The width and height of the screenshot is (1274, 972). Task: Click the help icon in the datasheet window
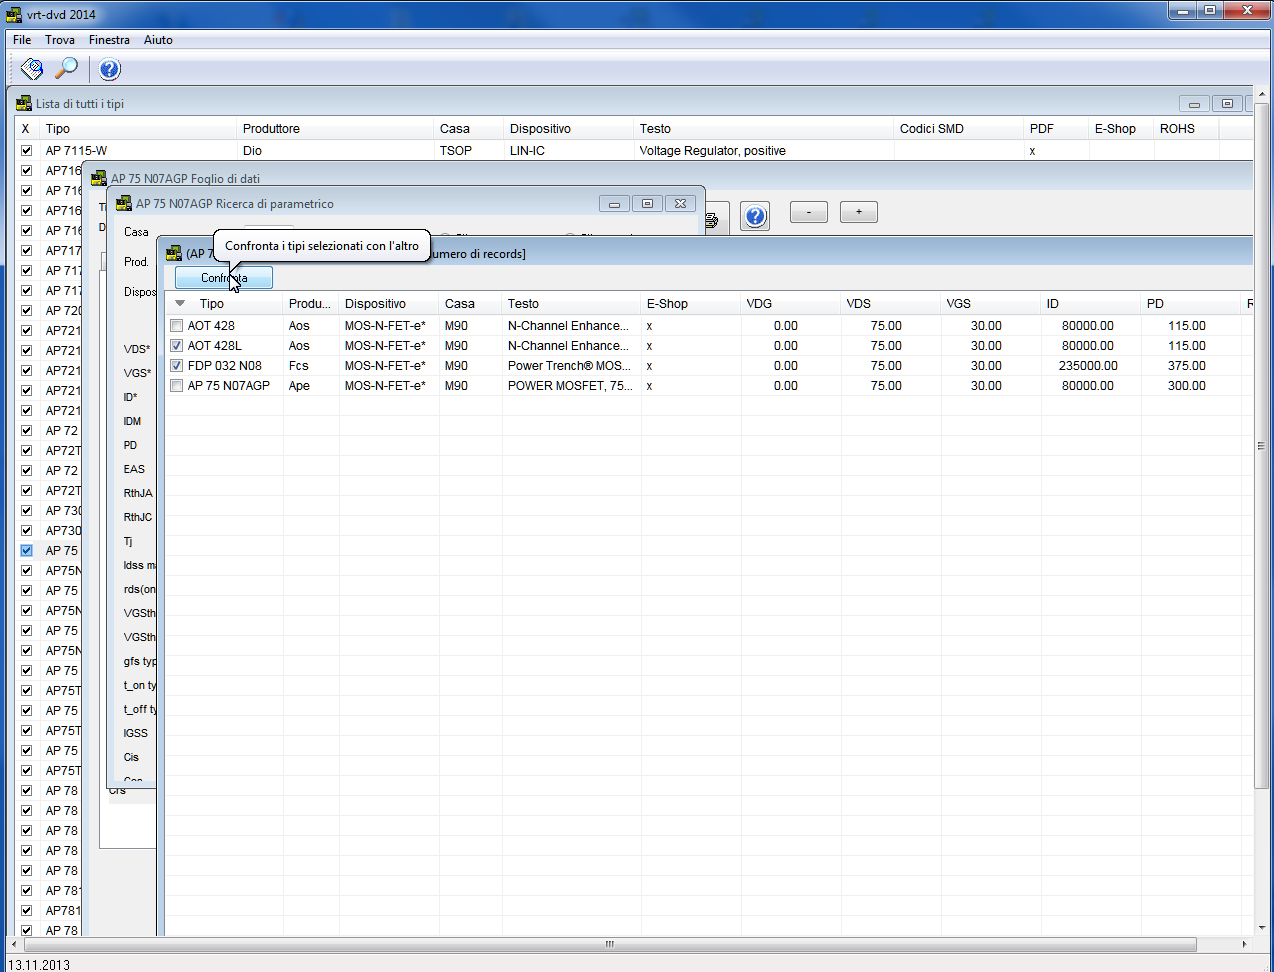[x=756, y=216]
